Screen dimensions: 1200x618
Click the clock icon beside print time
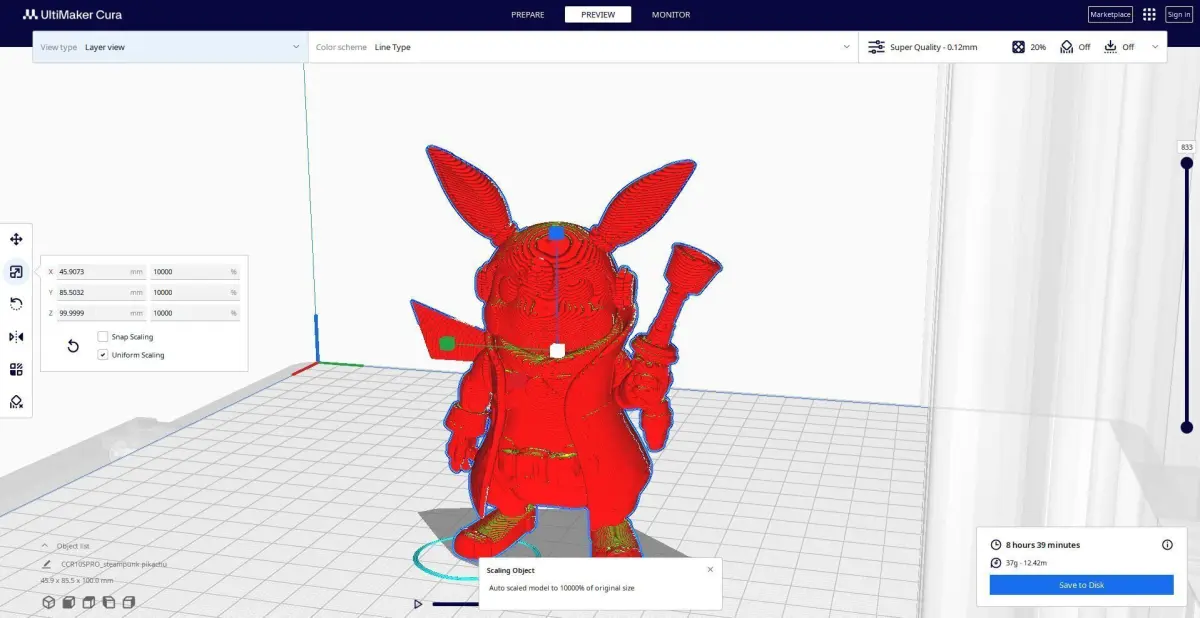[995, 545]
